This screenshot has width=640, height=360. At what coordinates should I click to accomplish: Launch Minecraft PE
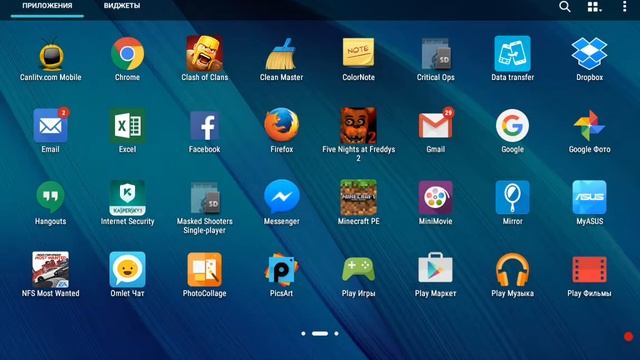click(358, 198)
